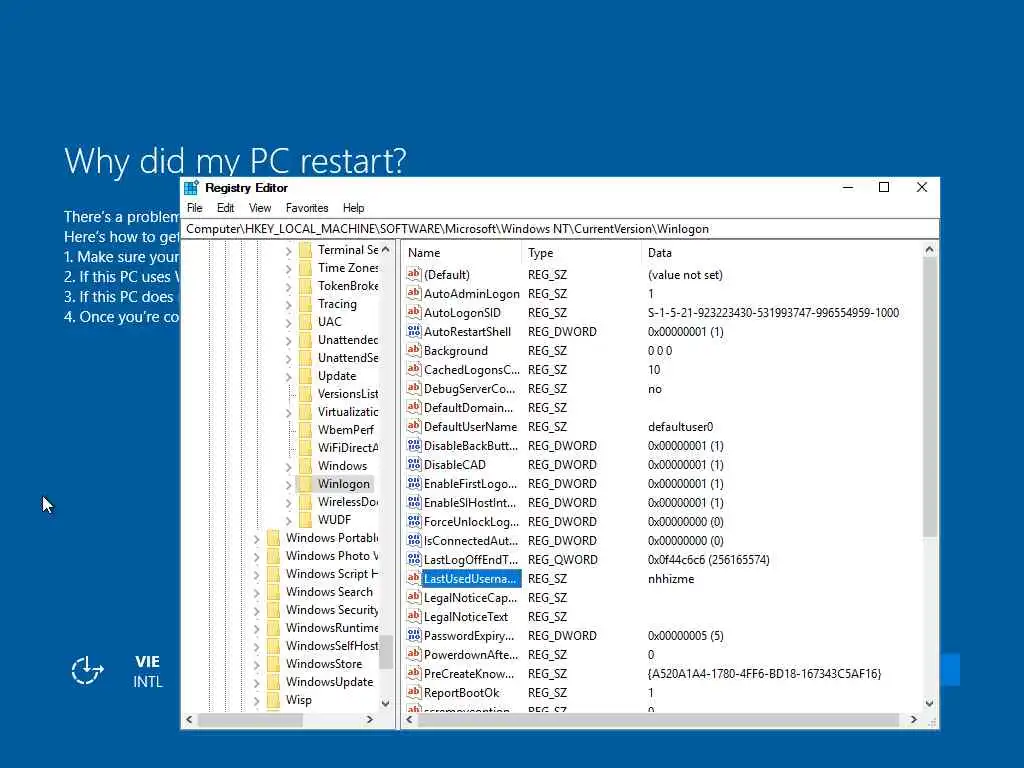Click the data cell reading defaultuser0
The width and height of the screenshot is (1024, 768).
pyautogui.click(x=680, y=426)
